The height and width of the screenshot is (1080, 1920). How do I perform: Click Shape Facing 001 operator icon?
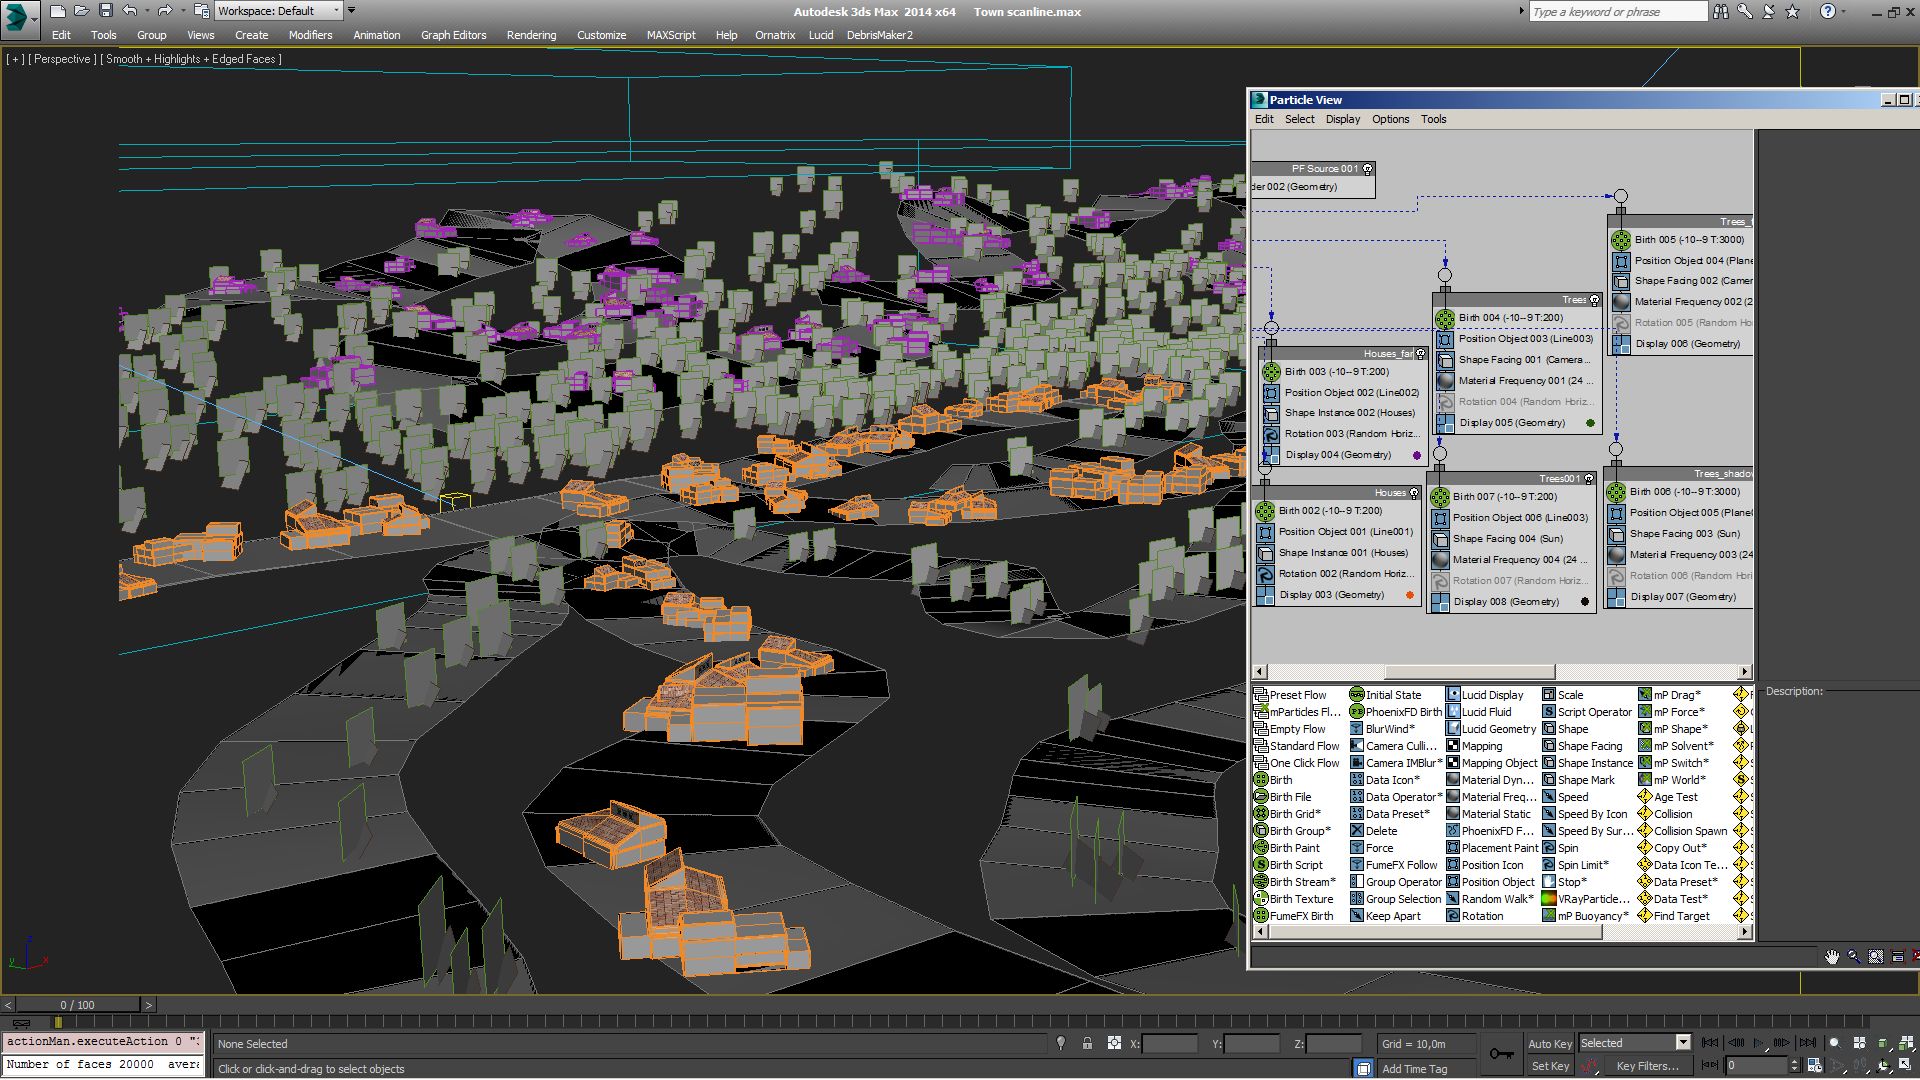coord(1445,360)
